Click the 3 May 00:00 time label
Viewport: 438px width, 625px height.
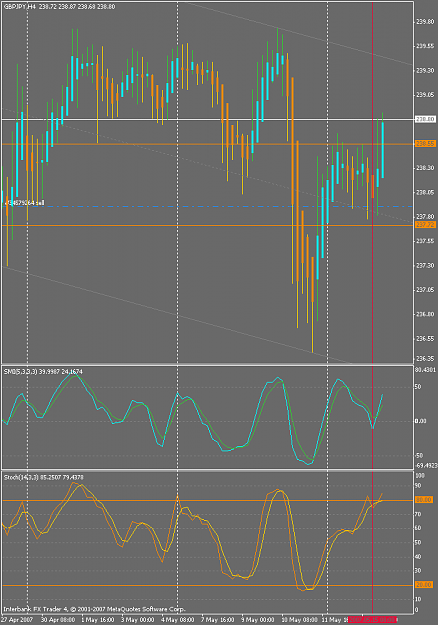click(137, 620)
